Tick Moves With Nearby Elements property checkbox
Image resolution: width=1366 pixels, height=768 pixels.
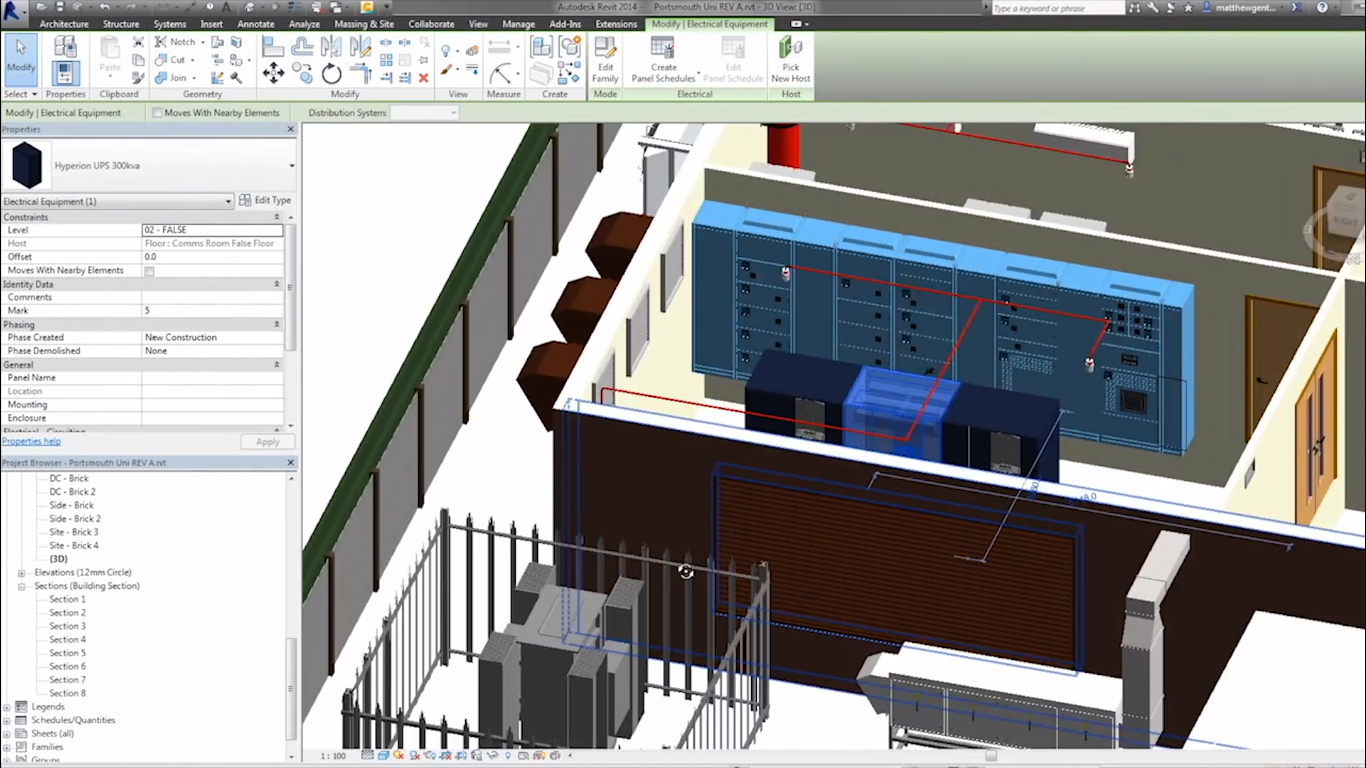click(x=150, y=271)
